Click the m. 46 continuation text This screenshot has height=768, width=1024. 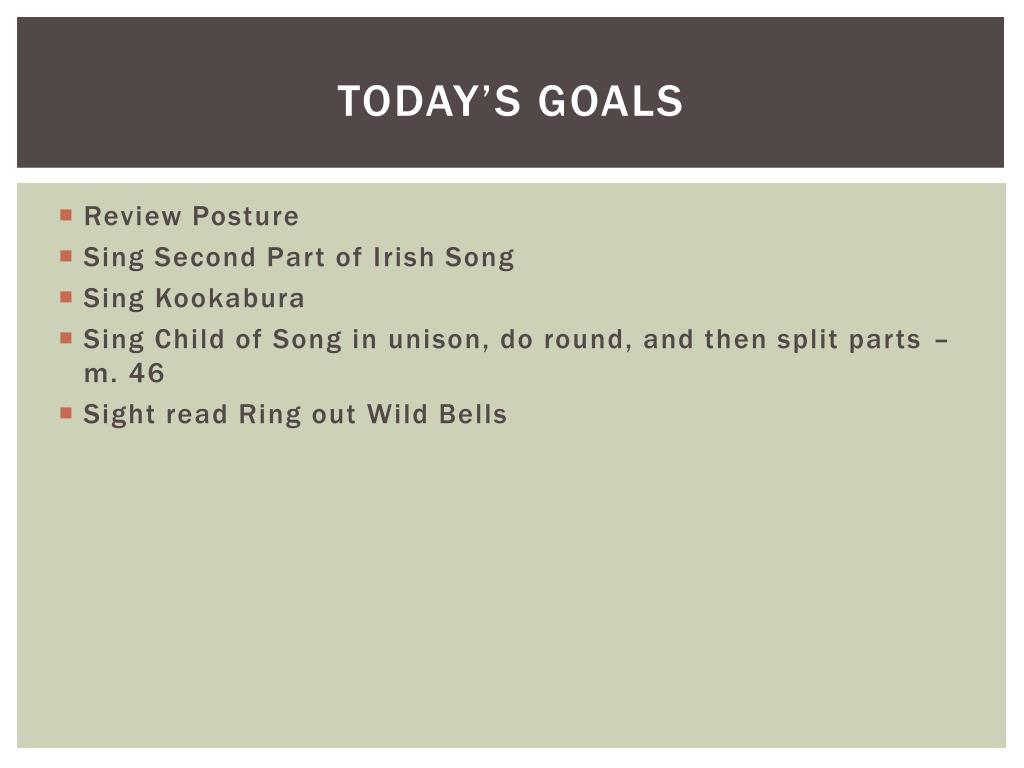click(x=124, y=374)
